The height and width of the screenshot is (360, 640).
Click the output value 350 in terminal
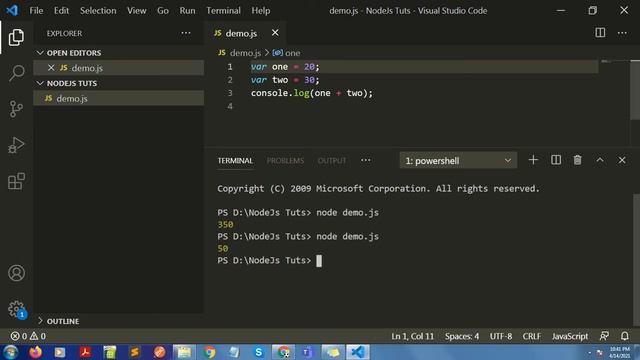point(225,224)
